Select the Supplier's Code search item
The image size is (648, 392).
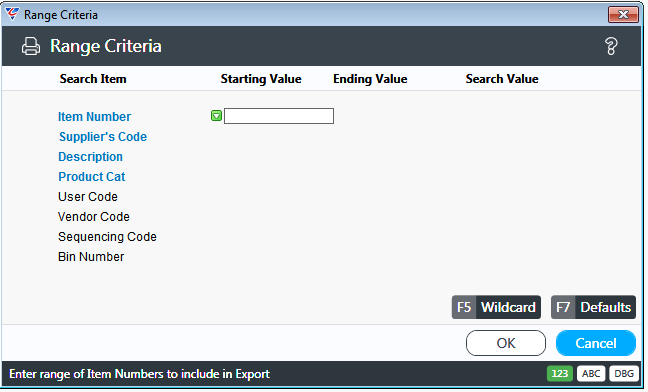(103, 137)
